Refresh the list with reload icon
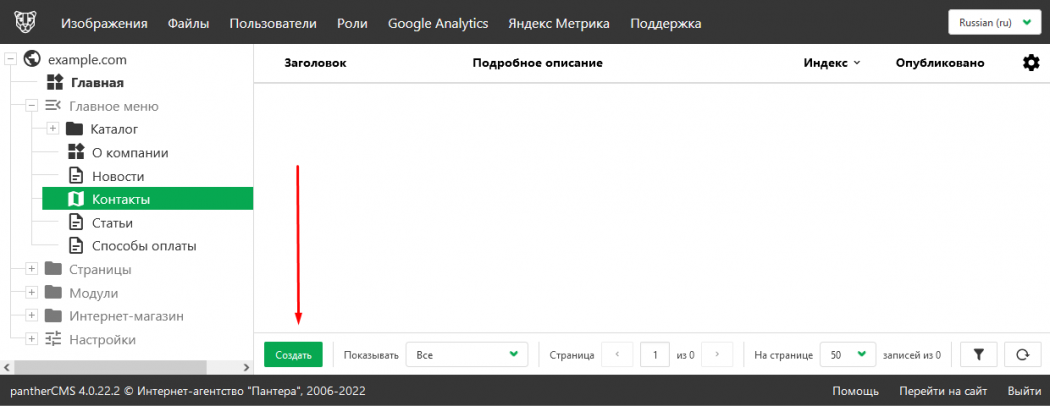1050x406 pixels. coord(1022,354)
